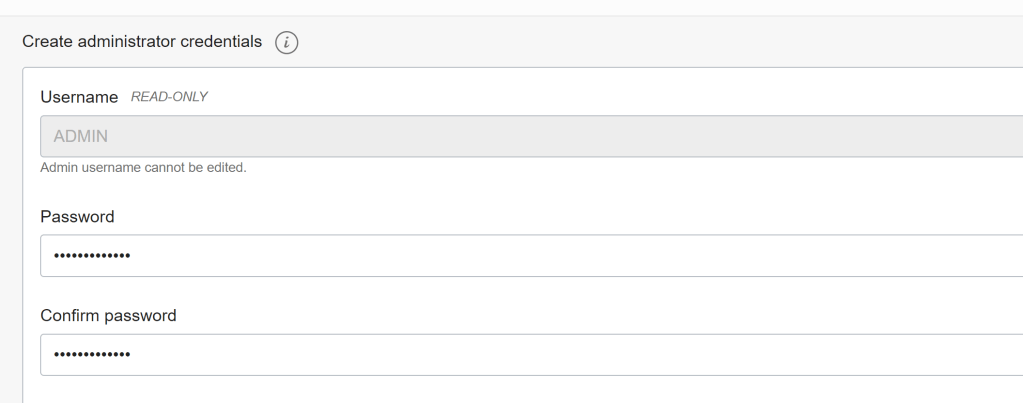Click the blank strip above the credentials heading

tap(500, 8)
